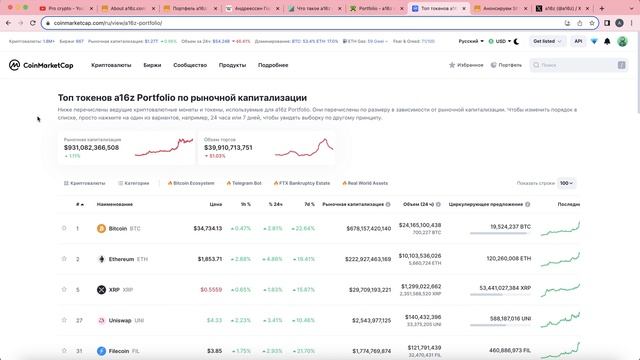Image resolution: width=640 pixels, height=360 pixels.
Task: Open the Русский language dropdown
Action: tap(471, 41)
